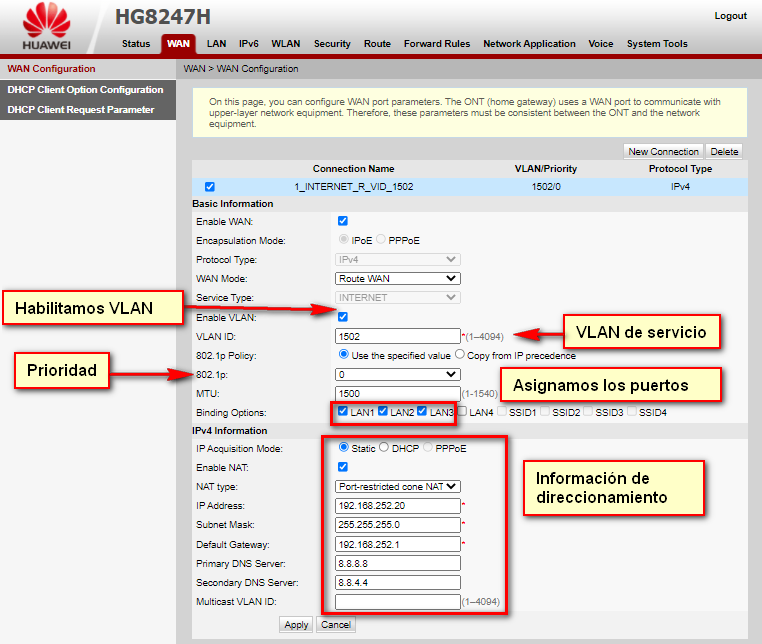Toggle the Enable VLAN checkbox

click(343, 317)
